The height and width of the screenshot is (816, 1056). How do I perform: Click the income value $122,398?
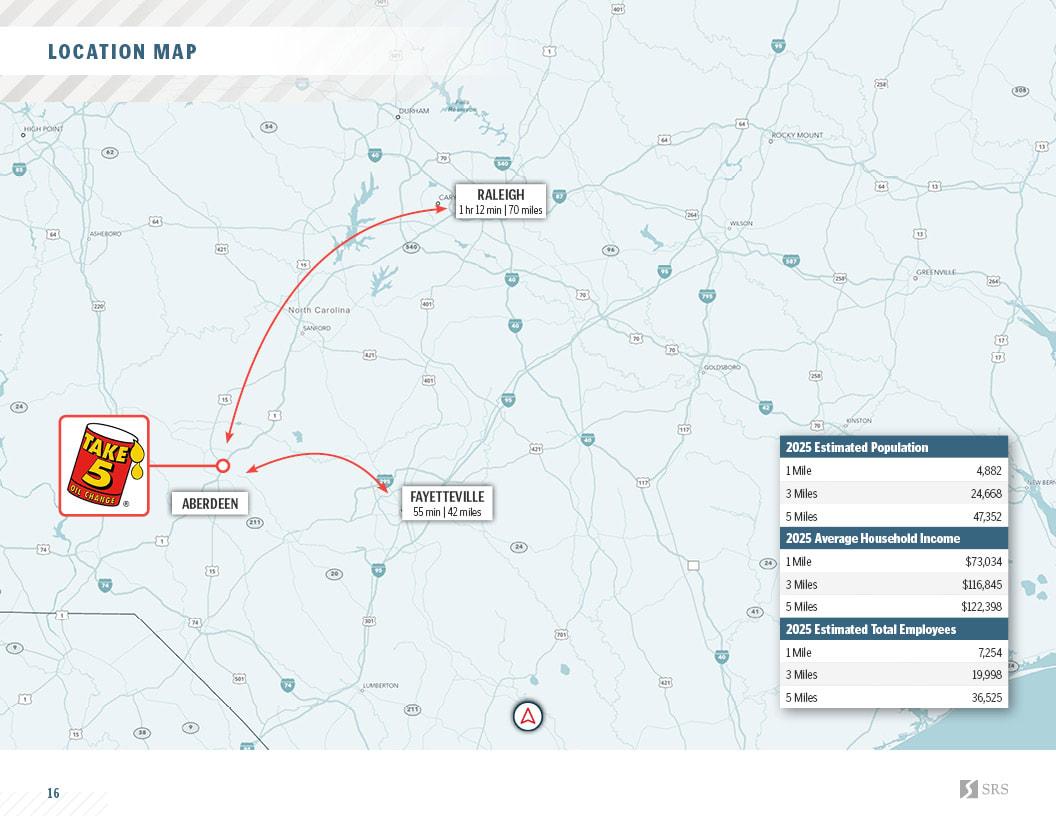(981, 607)
